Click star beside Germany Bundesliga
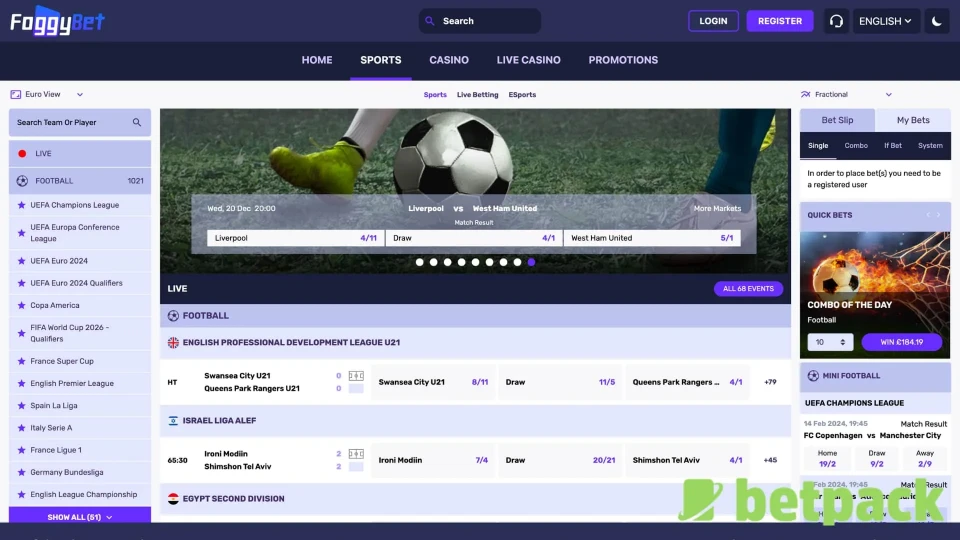 [x=21, y=472]
